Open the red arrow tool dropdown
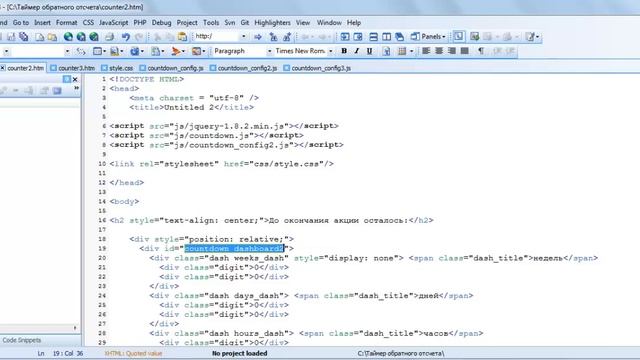This screenshot has width=640, height=360. tap(183, 51)
